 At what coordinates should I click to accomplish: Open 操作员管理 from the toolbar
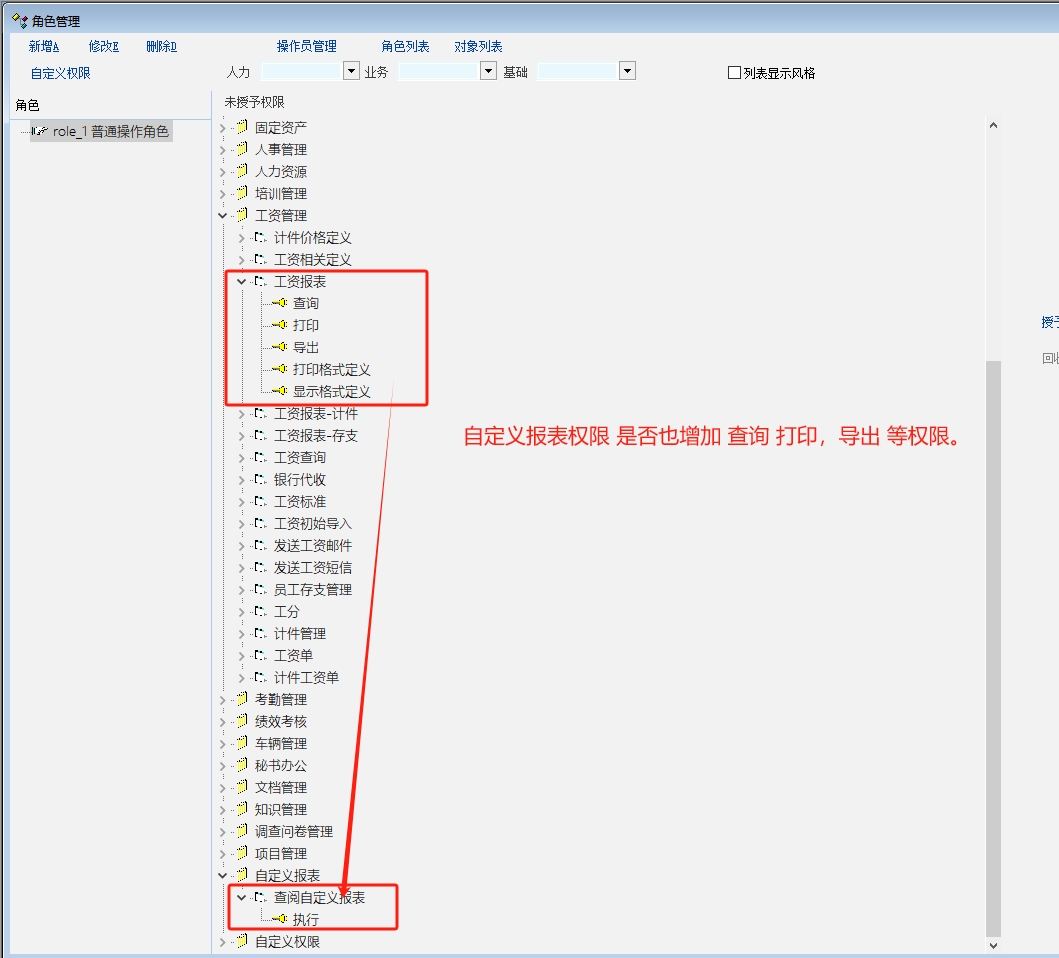tap(306, 46)
